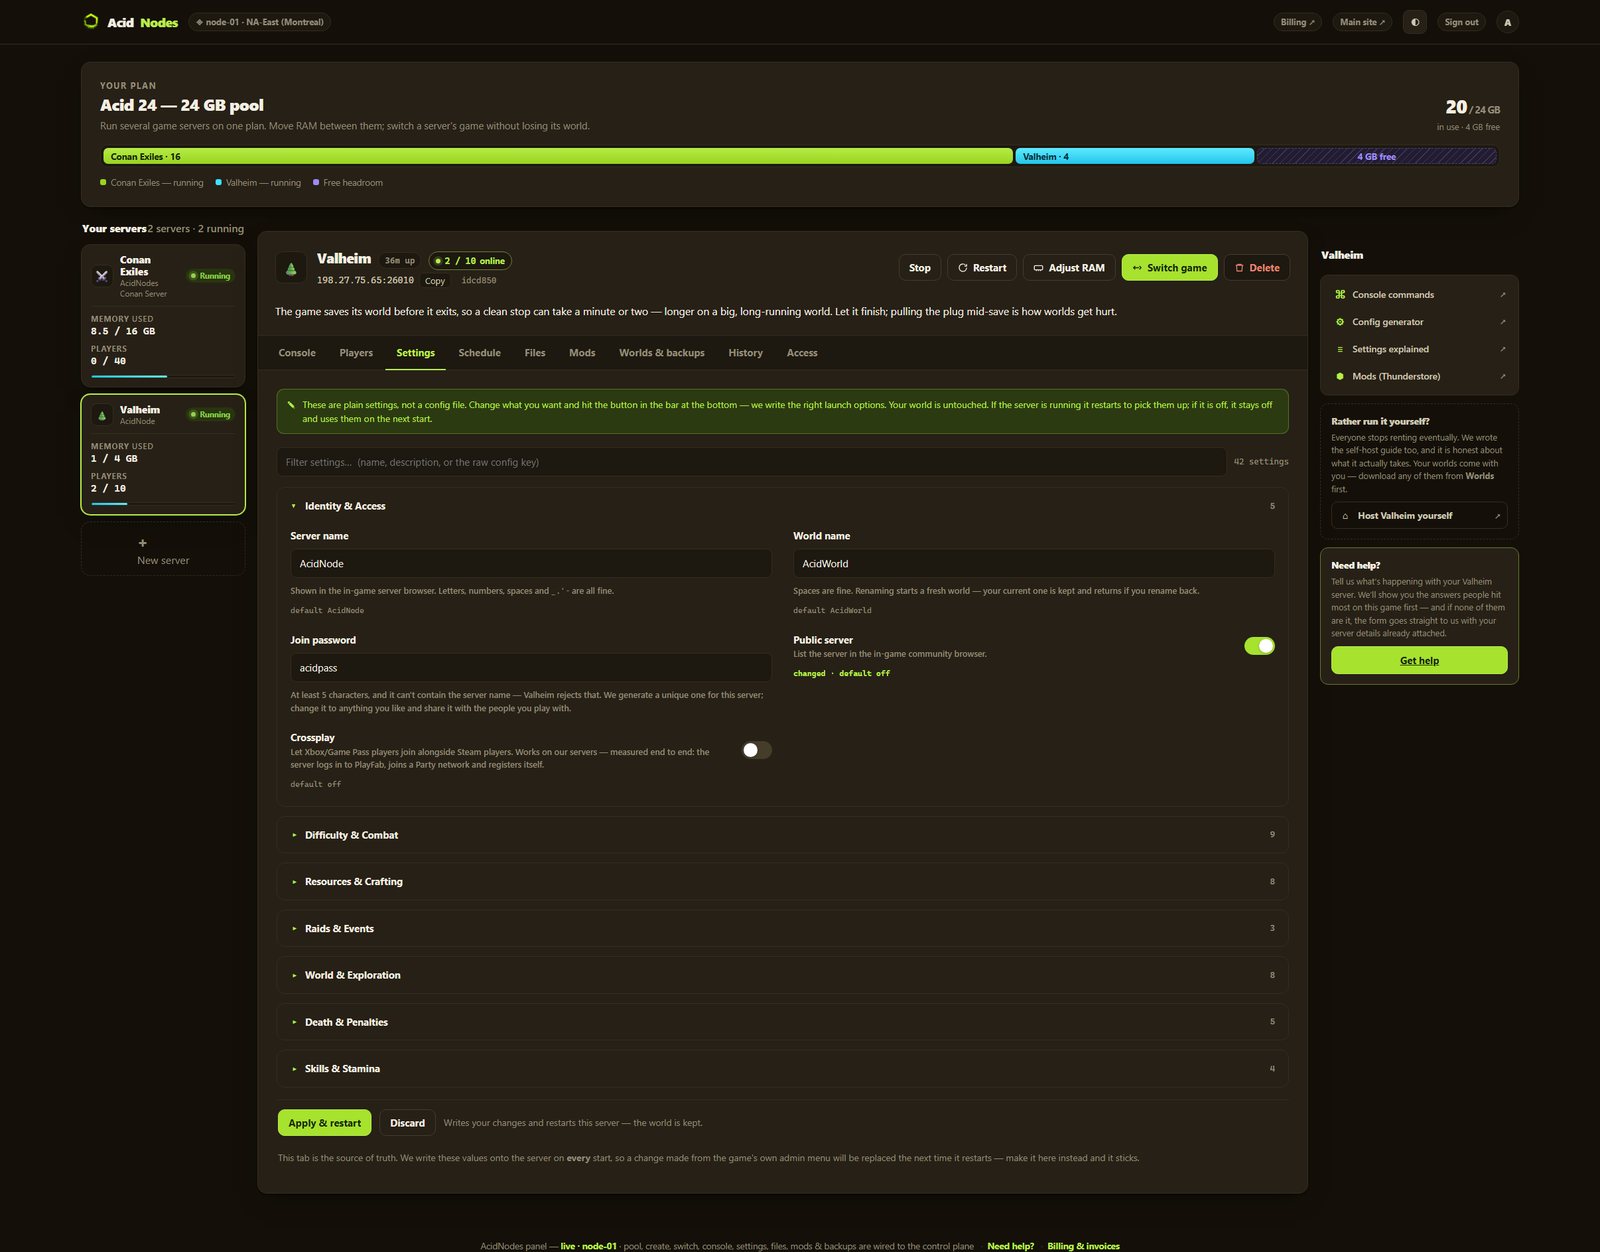Open the Billing link in header
Viewport: 1600px width, 1252px height.
tap(1297, 22)
